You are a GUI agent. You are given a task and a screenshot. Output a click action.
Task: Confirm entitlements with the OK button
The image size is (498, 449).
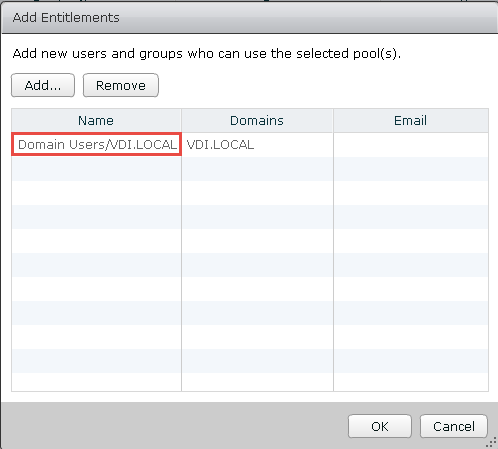tap(380, 426)
